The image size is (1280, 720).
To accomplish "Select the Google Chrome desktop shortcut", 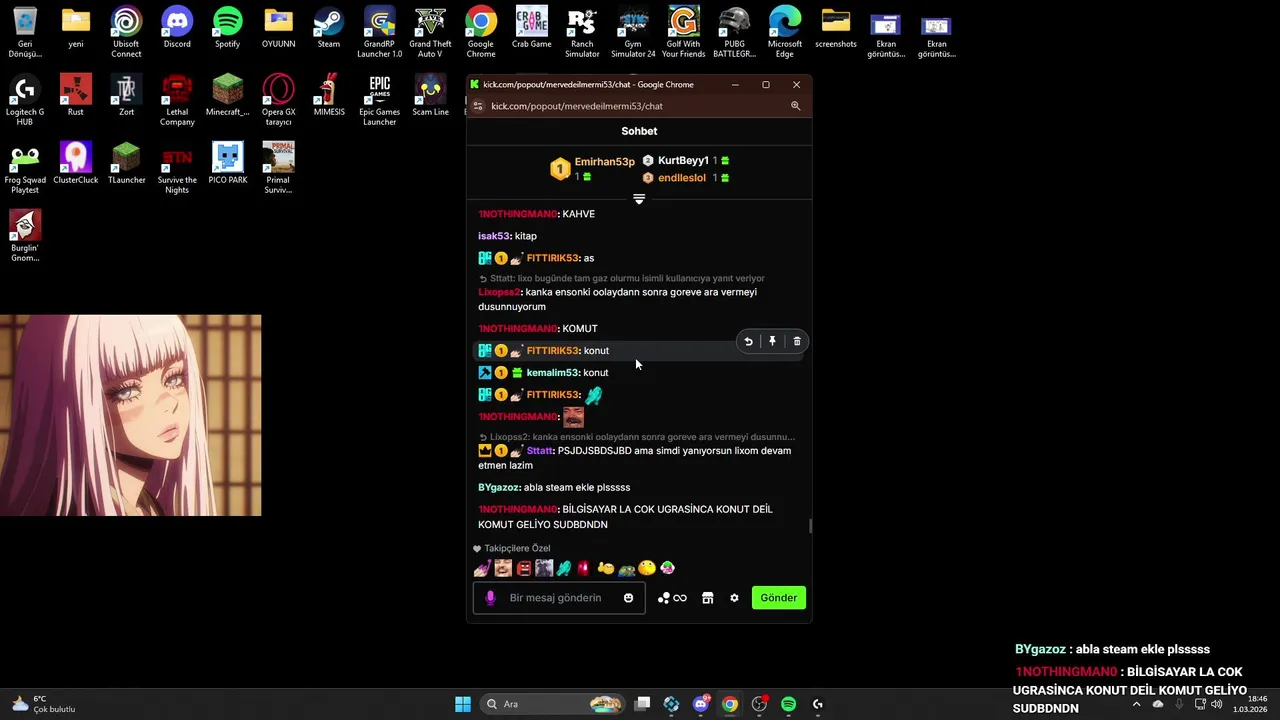I will click(x=481, y=32).
